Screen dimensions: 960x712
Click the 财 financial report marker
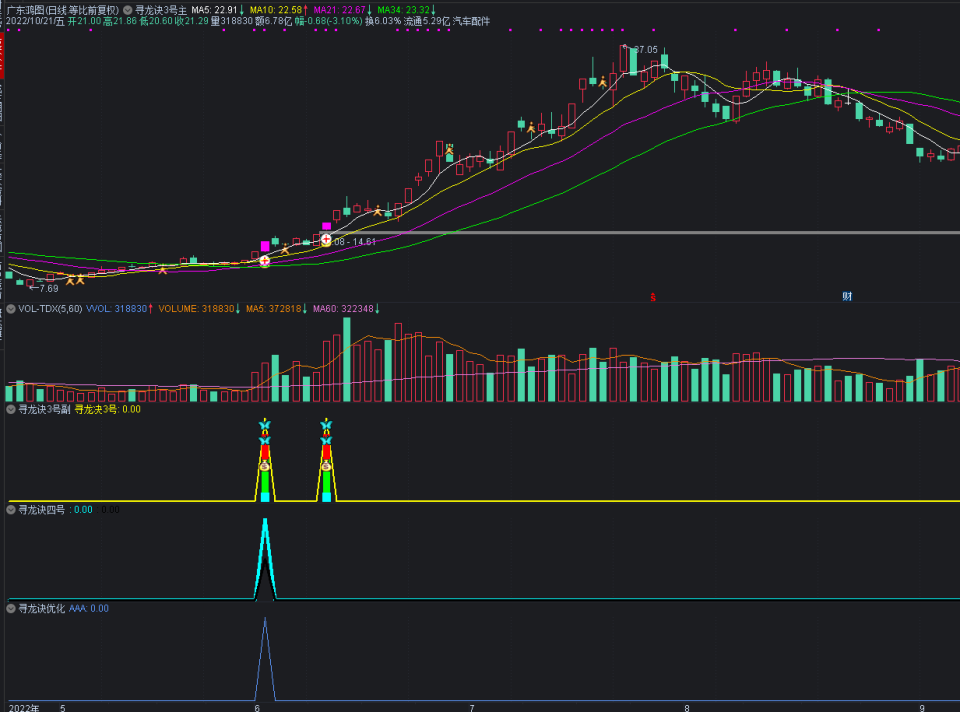pos(847,296)
